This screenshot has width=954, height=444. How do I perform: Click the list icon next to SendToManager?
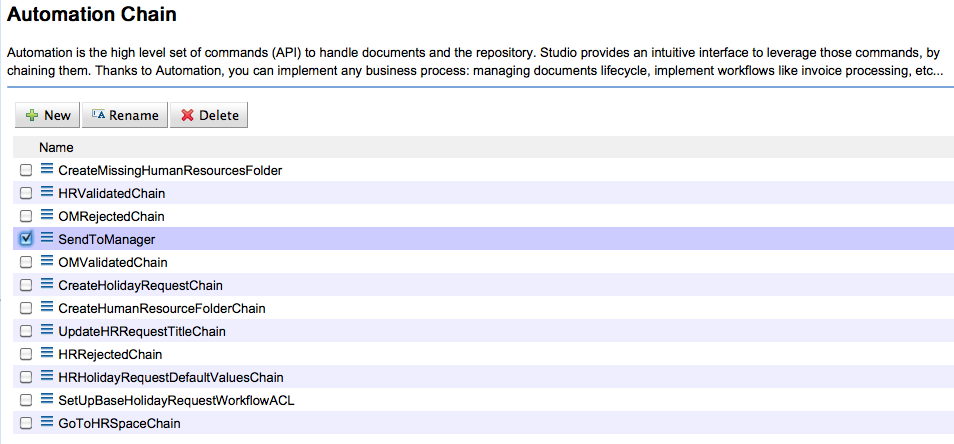(46, 238)
